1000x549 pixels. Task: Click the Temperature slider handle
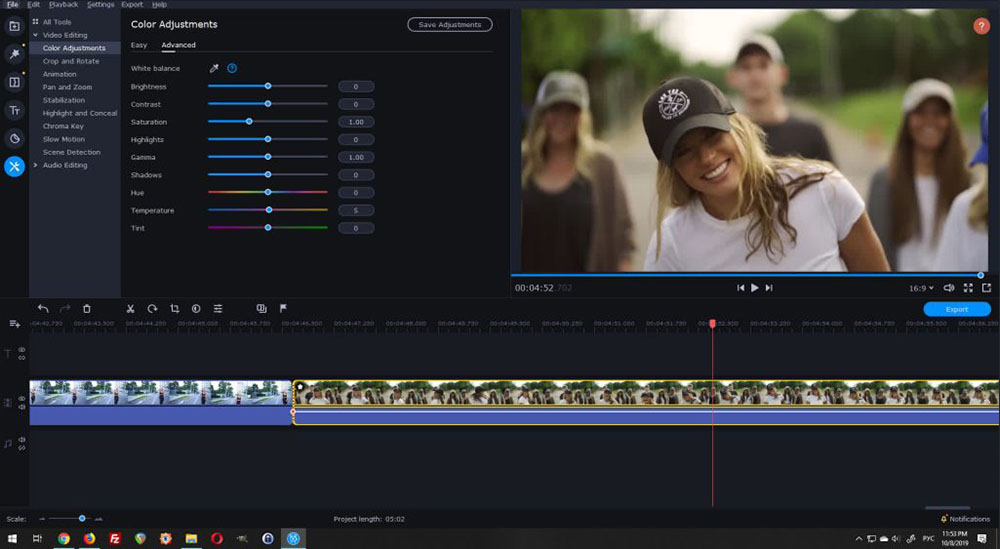[269, 210]
